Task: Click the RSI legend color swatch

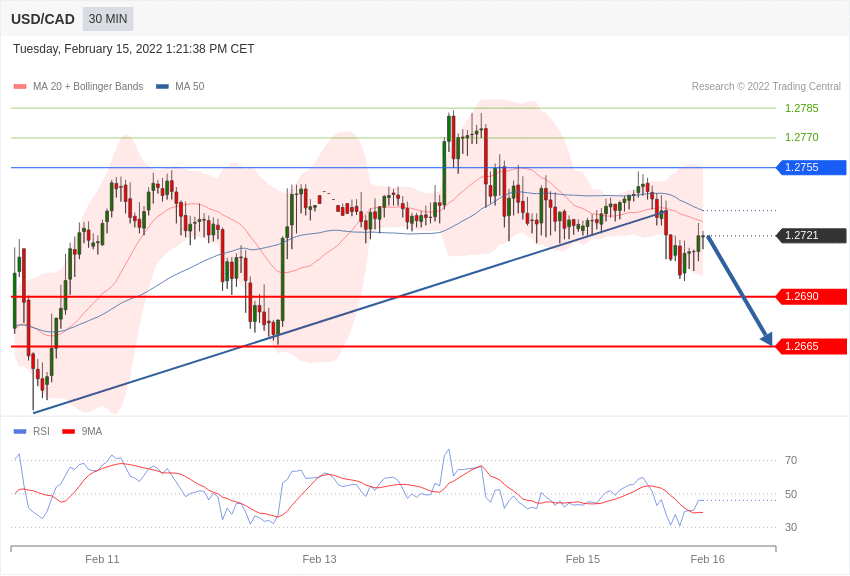Action: pos(20,432)
